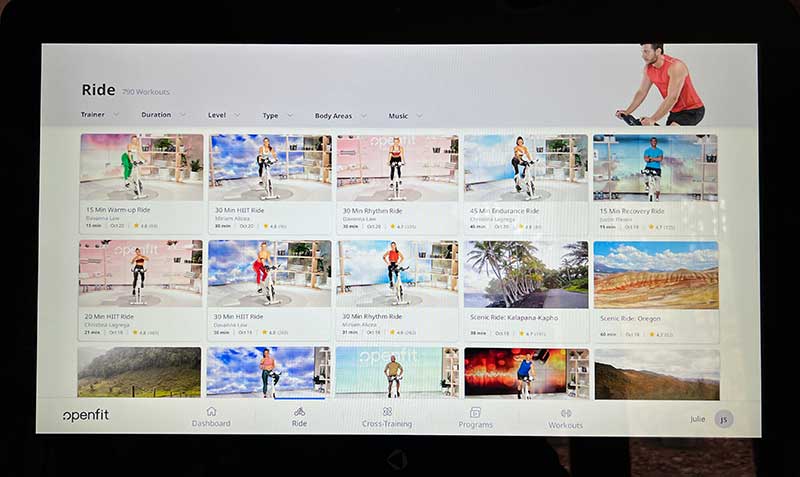Select the 20 Min HIIT Ride title
The height and width of the screenshot is (477, 800).
(109, 316)
